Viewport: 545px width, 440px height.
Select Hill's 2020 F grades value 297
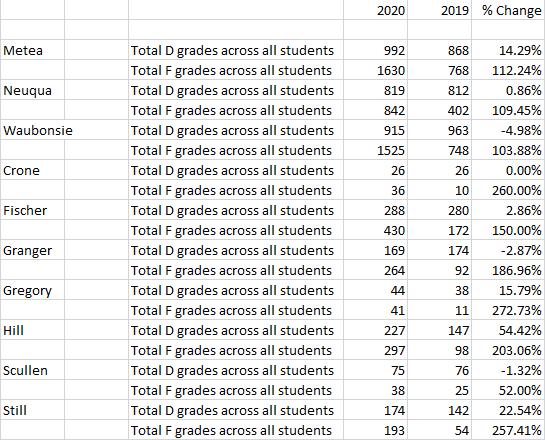pyautogui.click(x=375, y=350)
